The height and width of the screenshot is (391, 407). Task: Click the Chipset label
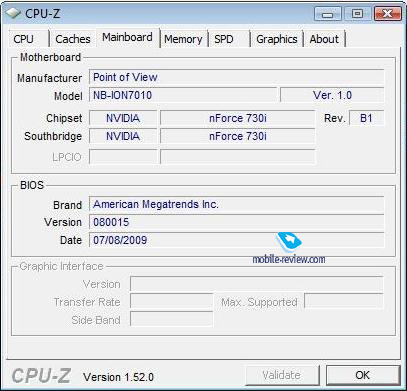64,118
